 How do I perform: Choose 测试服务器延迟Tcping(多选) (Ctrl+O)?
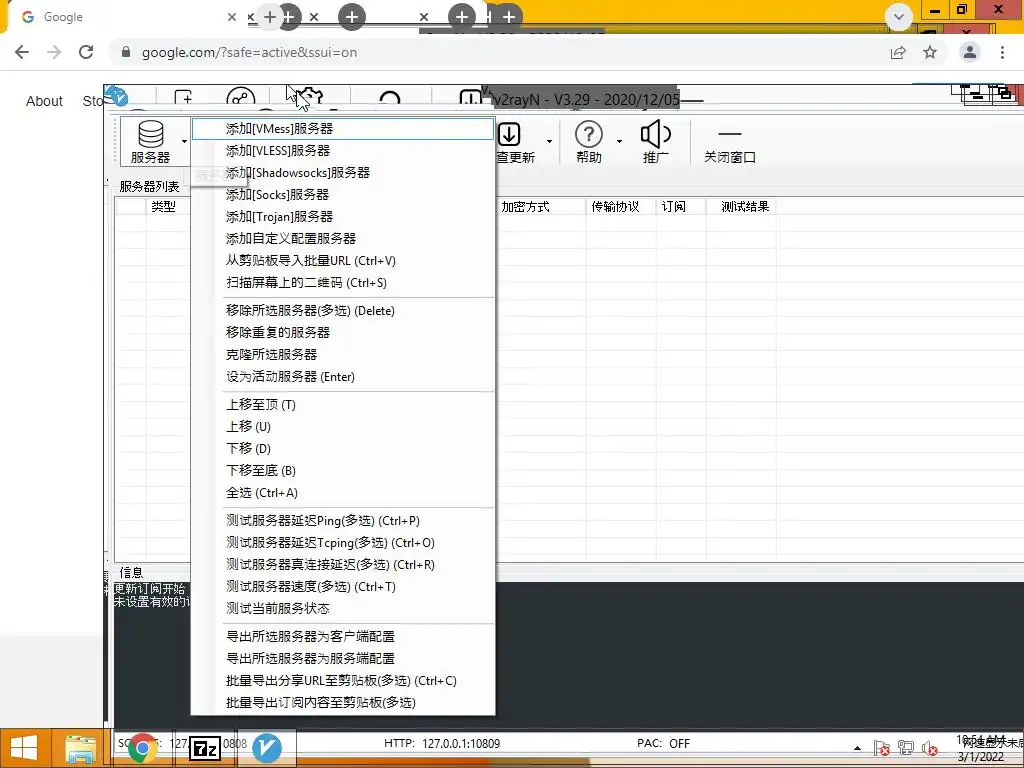[x=343, y=543]
